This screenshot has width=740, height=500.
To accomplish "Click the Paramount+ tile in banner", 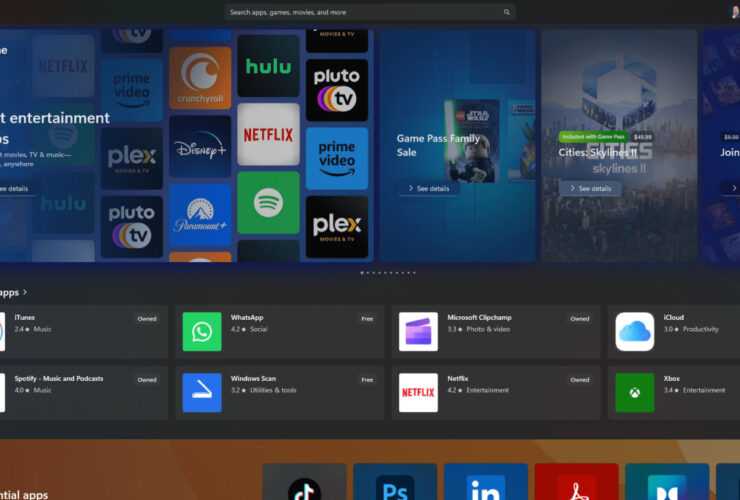I will pyautogui.click(x=200, y=215).
